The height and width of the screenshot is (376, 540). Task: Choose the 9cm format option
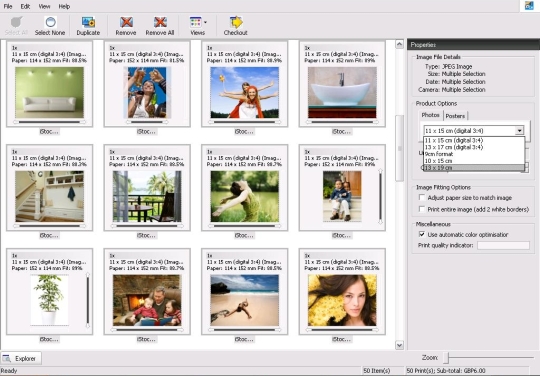pyautogui.click(x=474, y=154)
